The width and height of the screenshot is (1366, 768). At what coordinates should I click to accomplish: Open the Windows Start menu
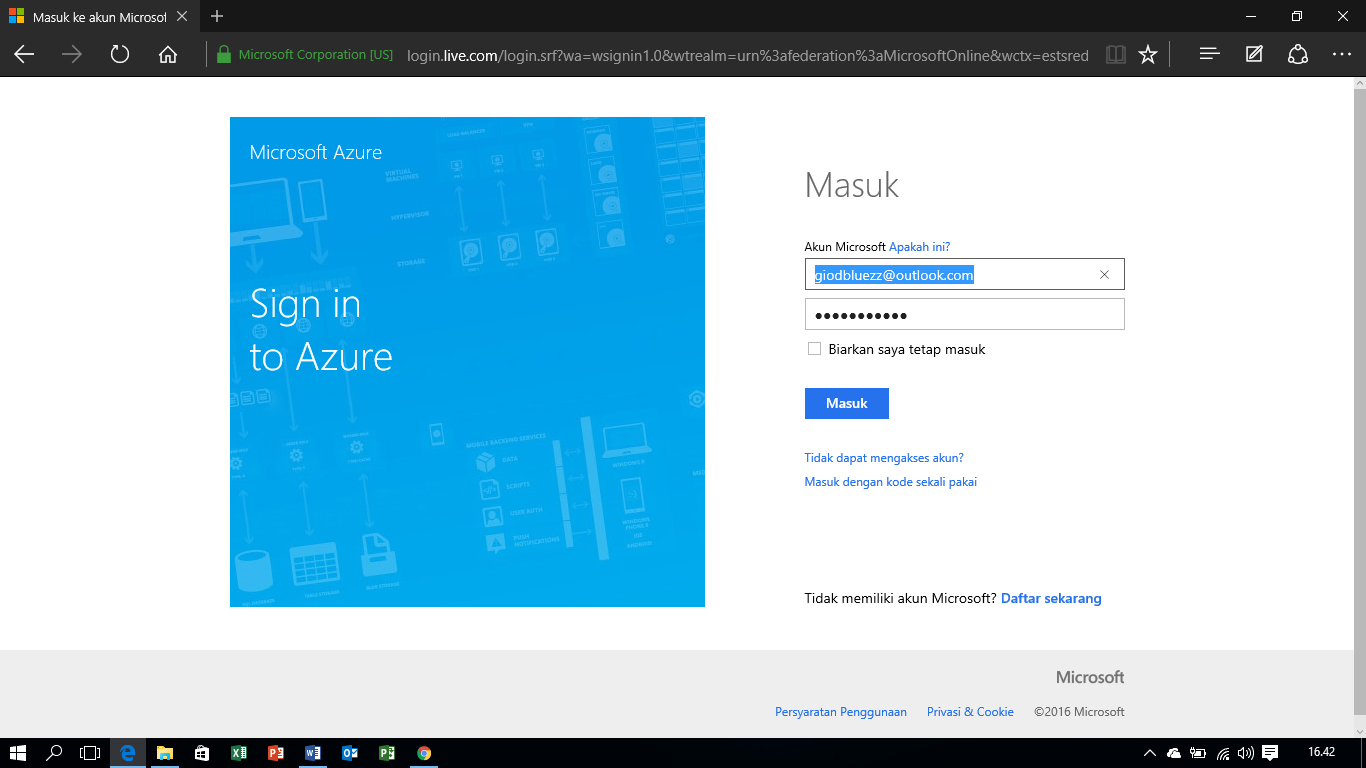tap(15, 754)
